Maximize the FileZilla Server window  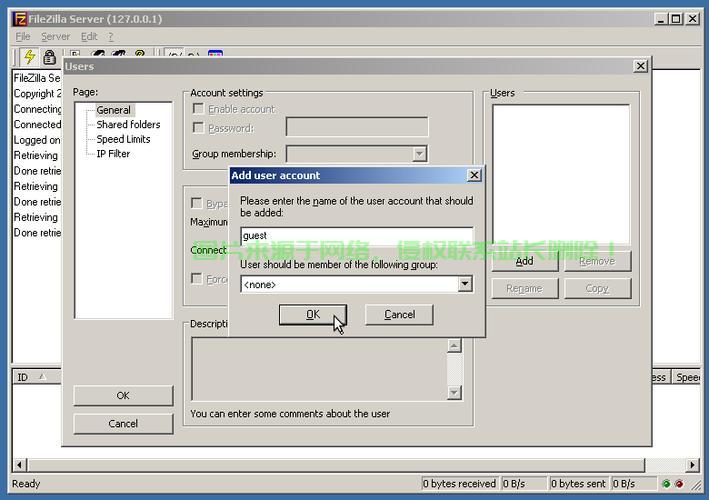[676, 19]
